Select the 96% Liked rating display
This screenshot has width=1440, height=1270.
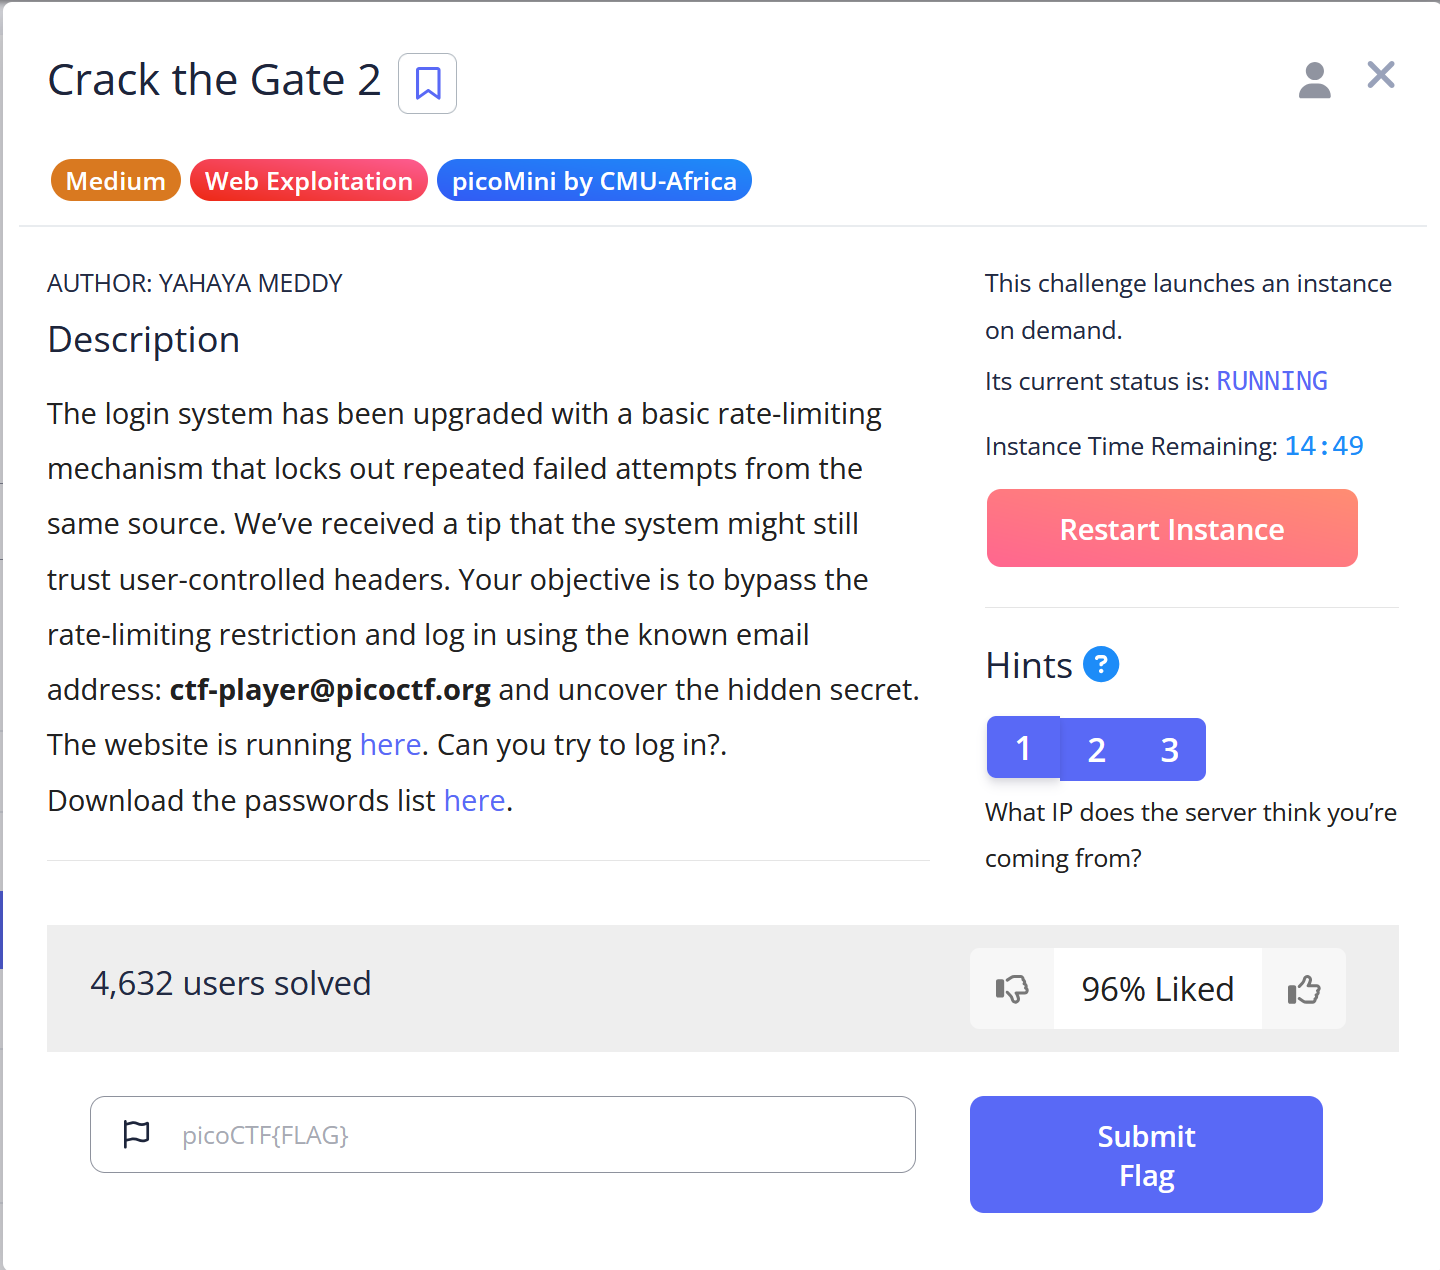pos(1157,989)
